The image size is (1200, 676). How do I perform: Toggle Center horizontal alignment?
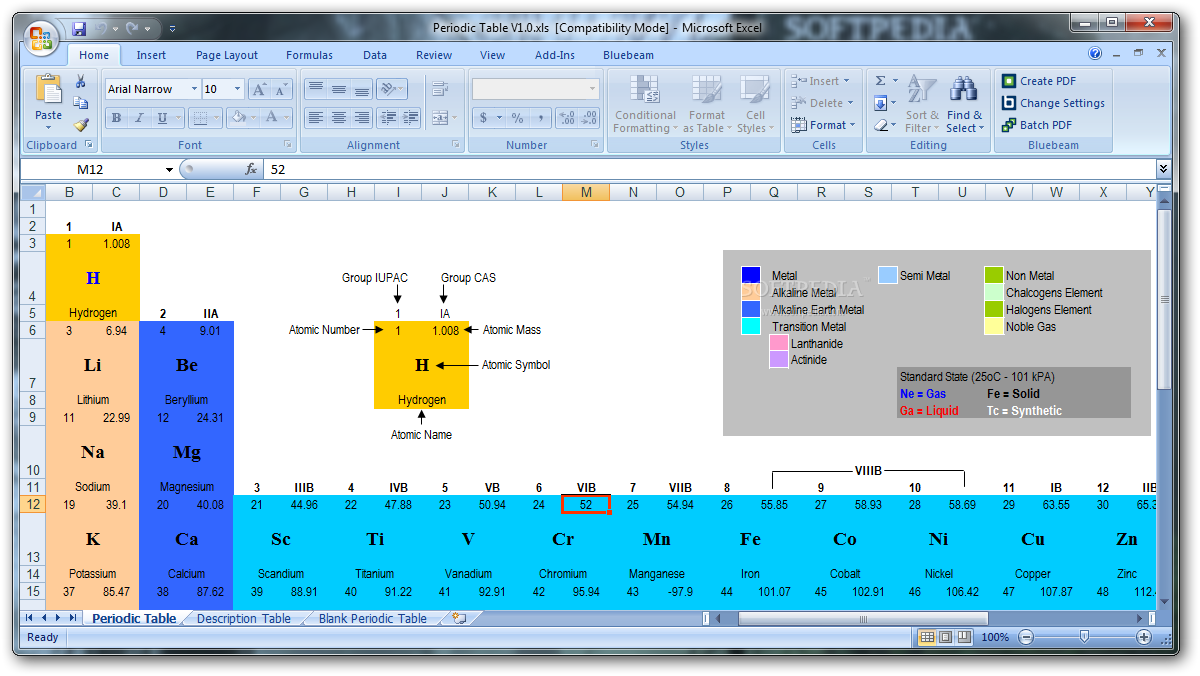[338, 118]
